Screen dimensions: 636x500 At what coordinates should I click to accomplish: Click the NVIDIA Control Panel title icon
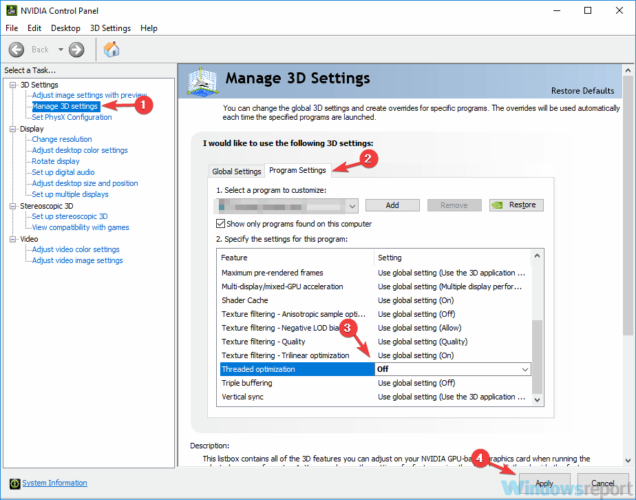pos(11,11)
